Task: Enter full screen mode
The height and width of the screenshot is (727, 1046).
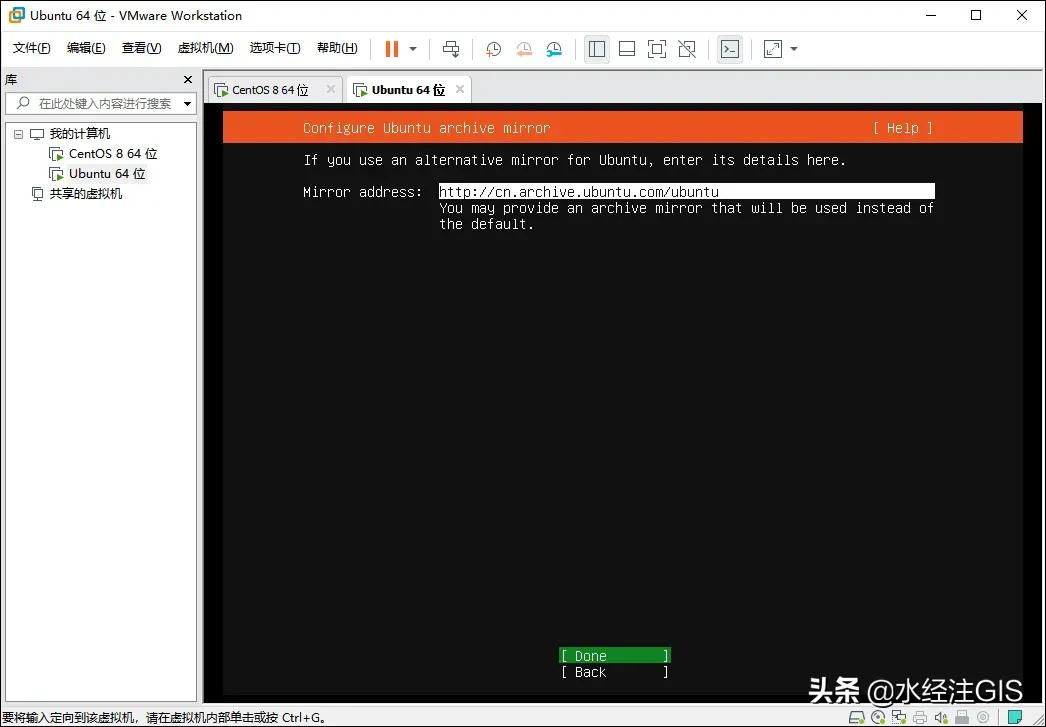Action: point(656,48)
